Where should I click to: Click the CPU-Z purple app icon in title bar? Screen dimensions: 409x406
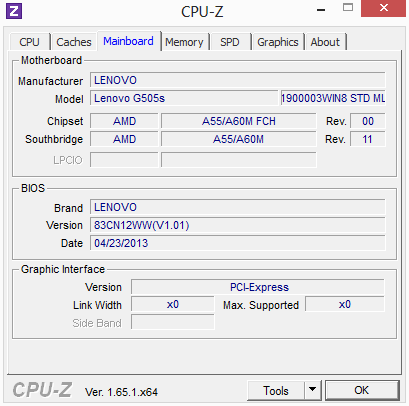pos(14,11)
